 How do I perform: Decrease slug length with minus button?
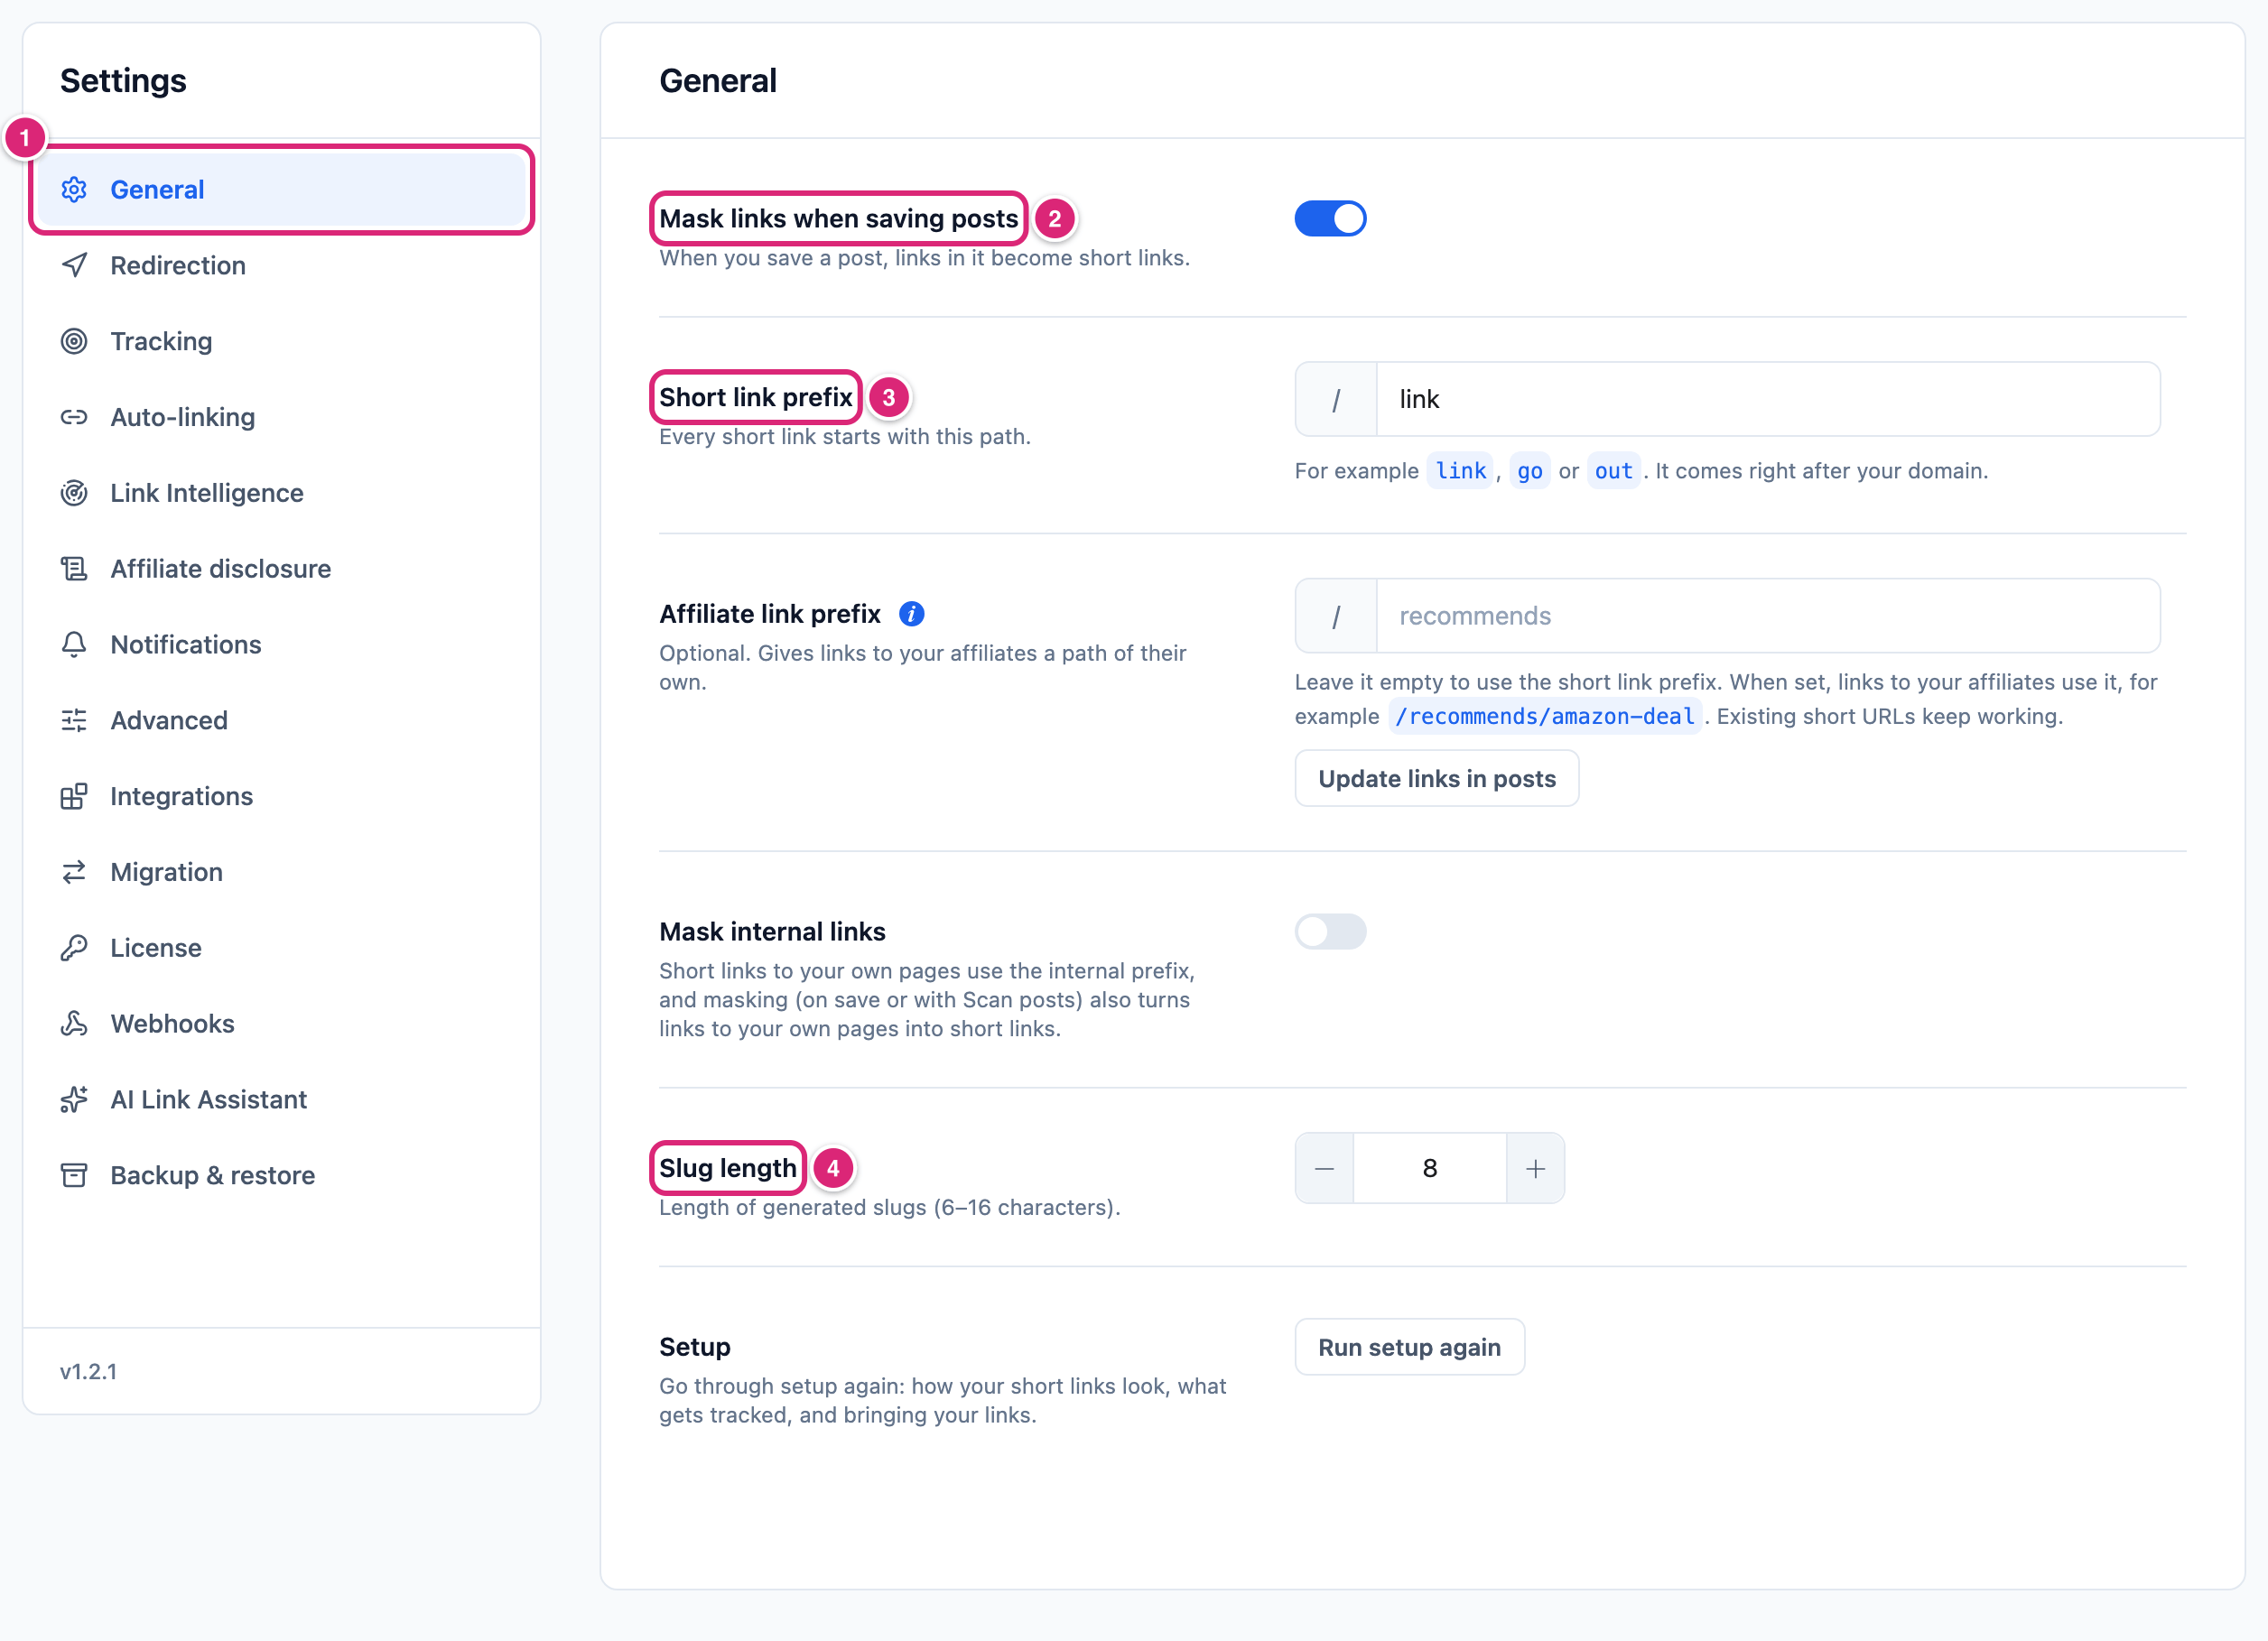tap(1324, 1168)
